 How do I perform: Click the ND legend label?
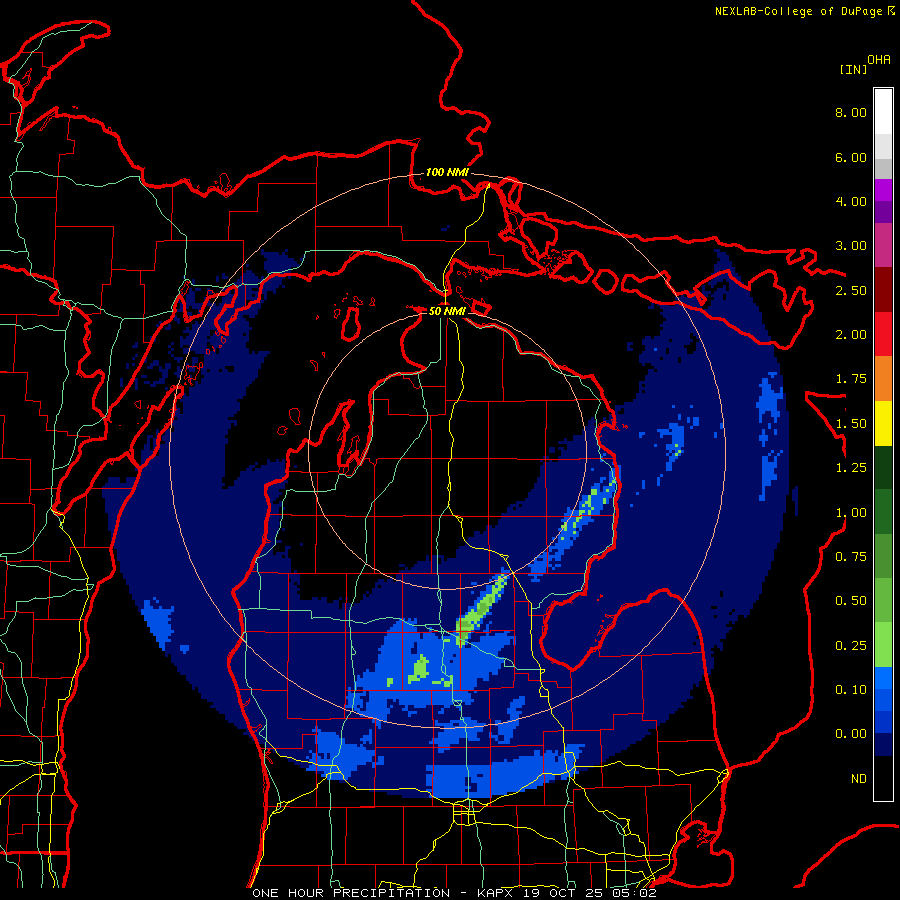click(x=859, y=779)
